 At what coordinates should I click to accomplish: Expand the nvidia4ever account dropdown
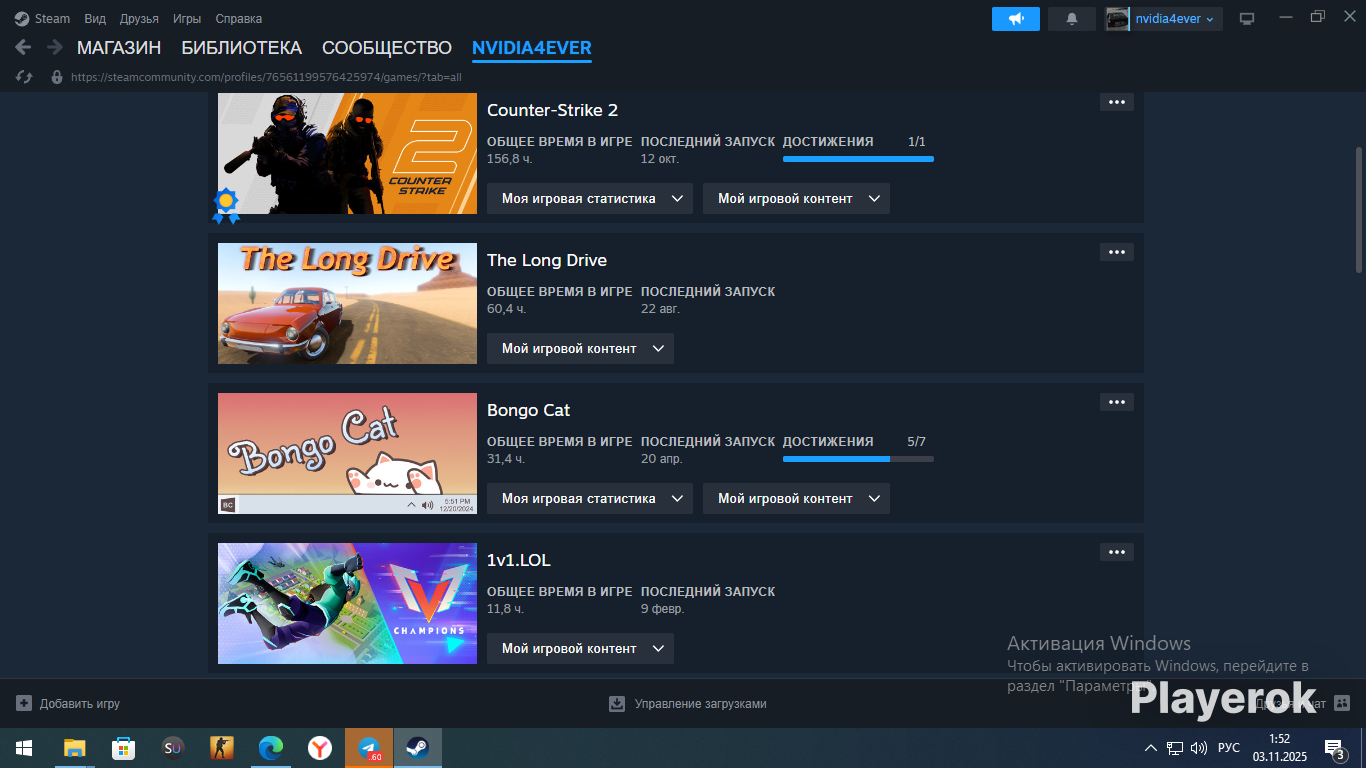tap(1163, 19)
